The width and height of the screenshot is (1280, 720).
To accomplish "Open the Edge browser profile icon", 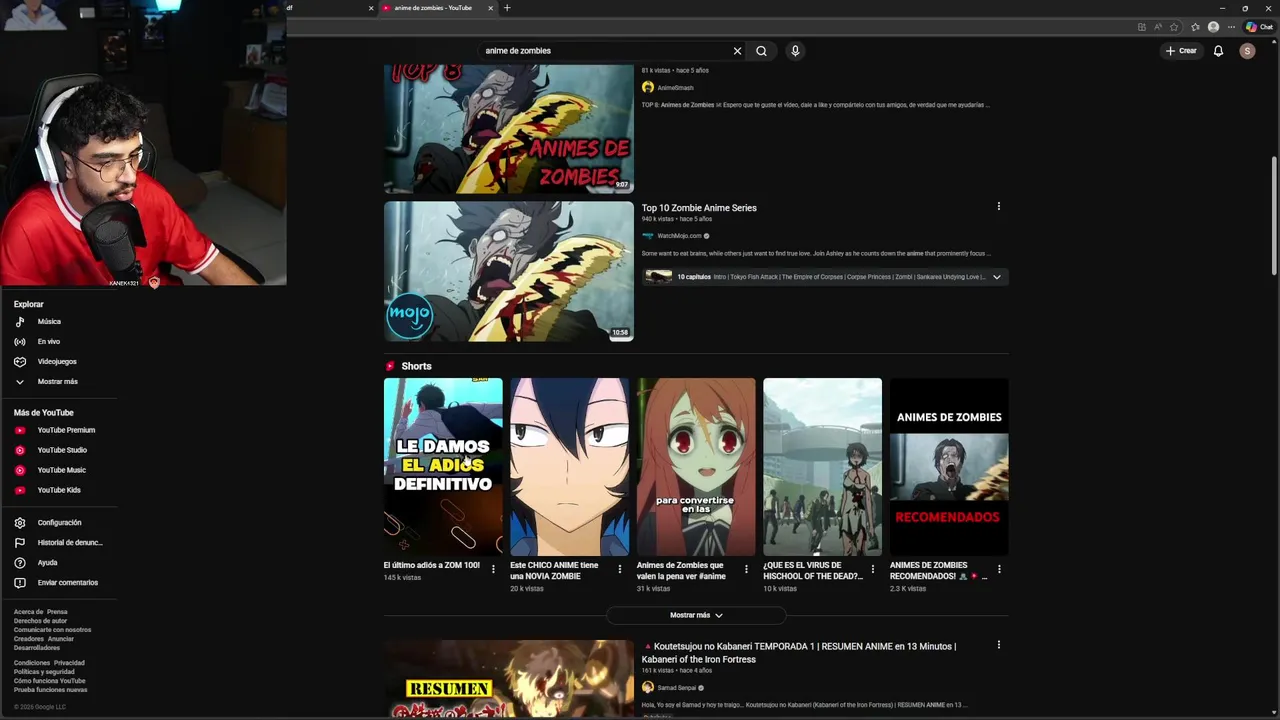I will pos(1213,27).
